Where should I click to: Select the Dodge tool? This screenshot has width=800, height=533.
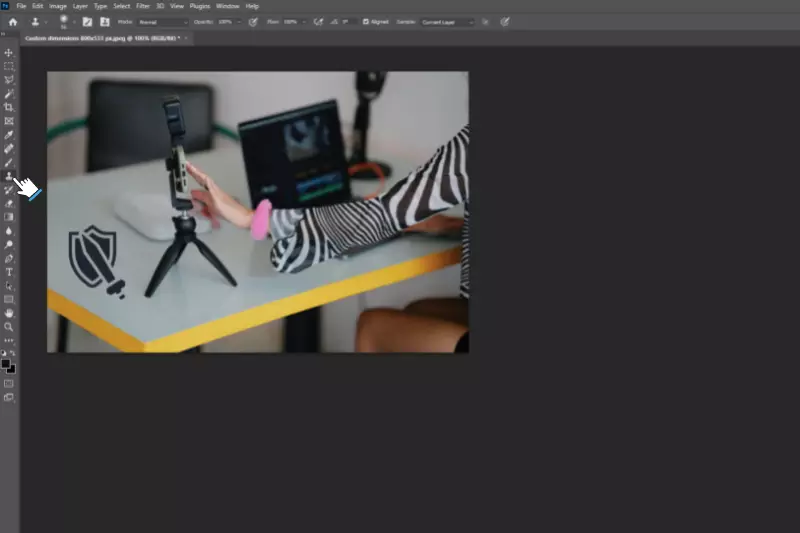9,245
